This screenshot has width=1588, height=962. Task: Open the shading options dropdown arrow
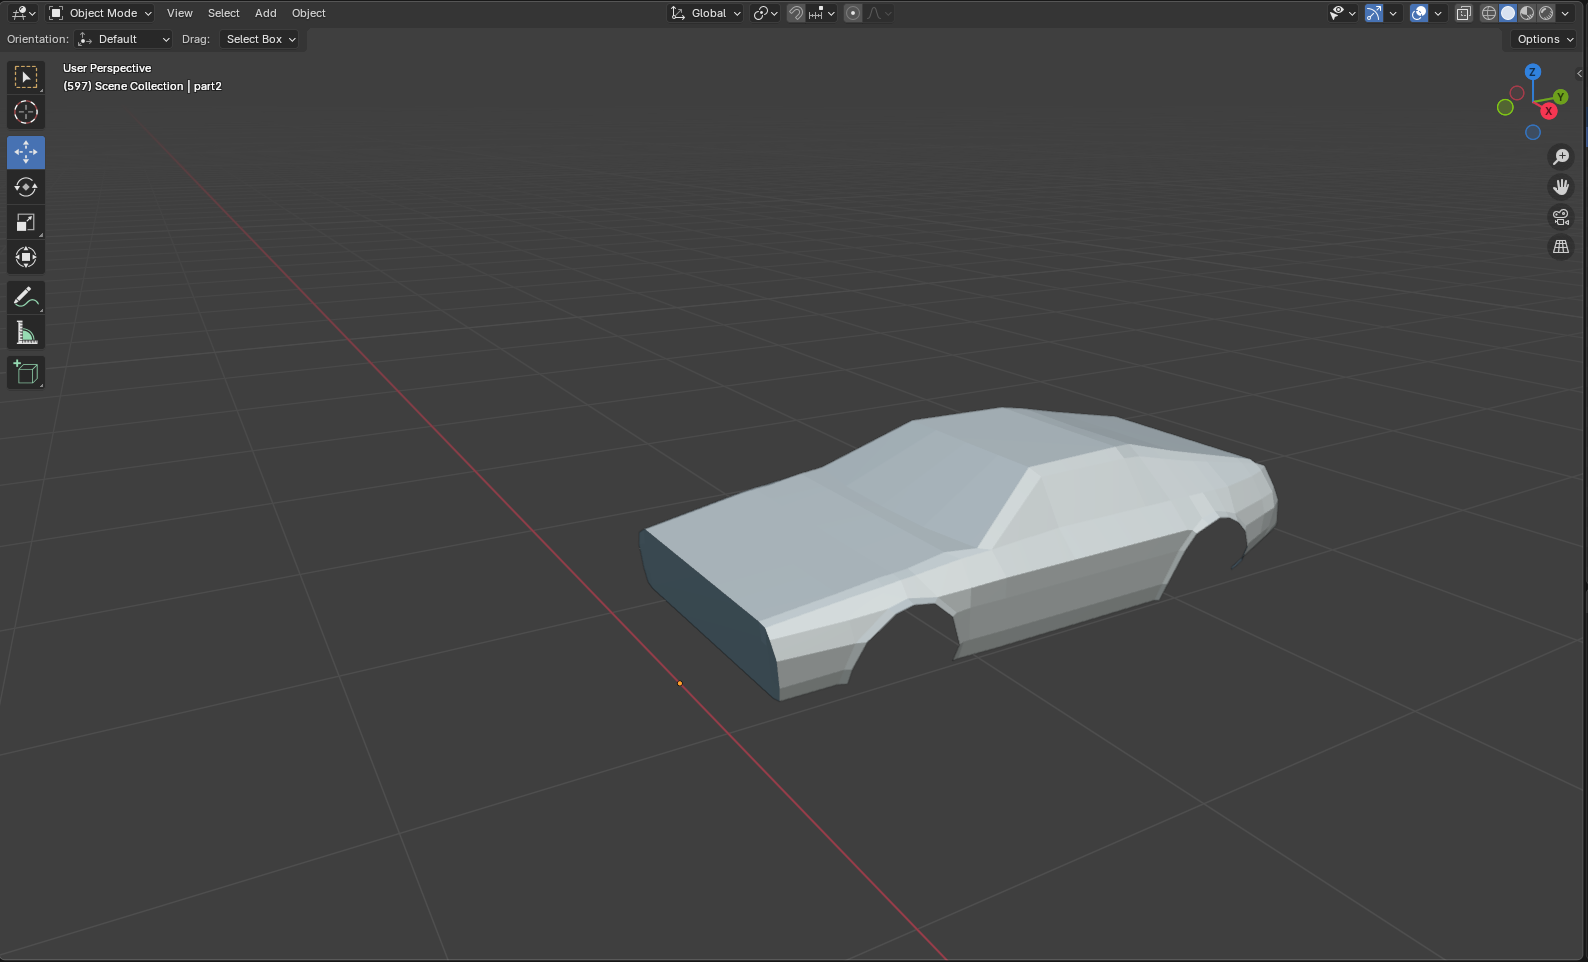pyautogui.click(x=1565, y=13)
